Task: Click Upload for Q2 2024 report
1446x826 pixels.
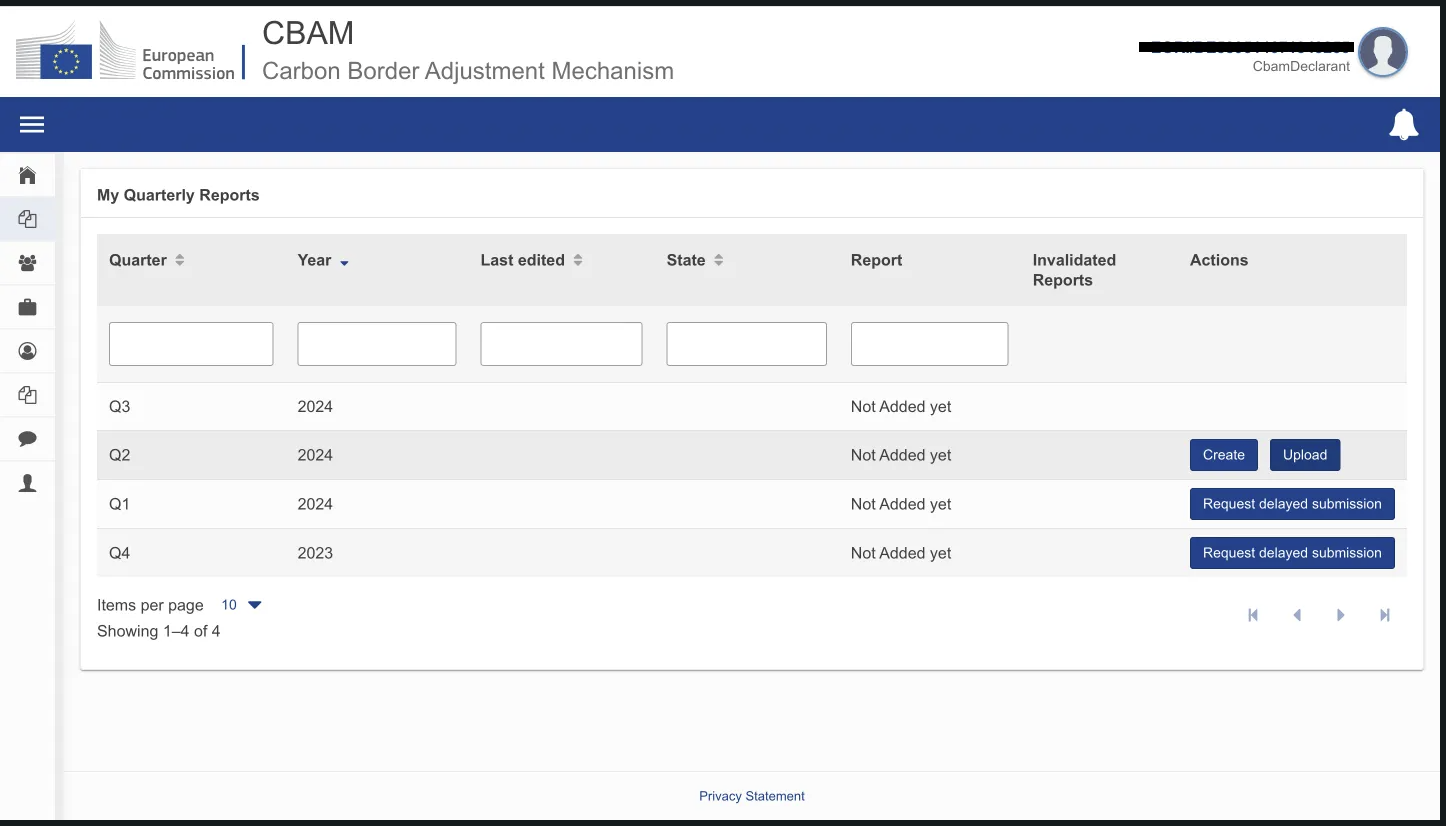Action: [1304, 455]
